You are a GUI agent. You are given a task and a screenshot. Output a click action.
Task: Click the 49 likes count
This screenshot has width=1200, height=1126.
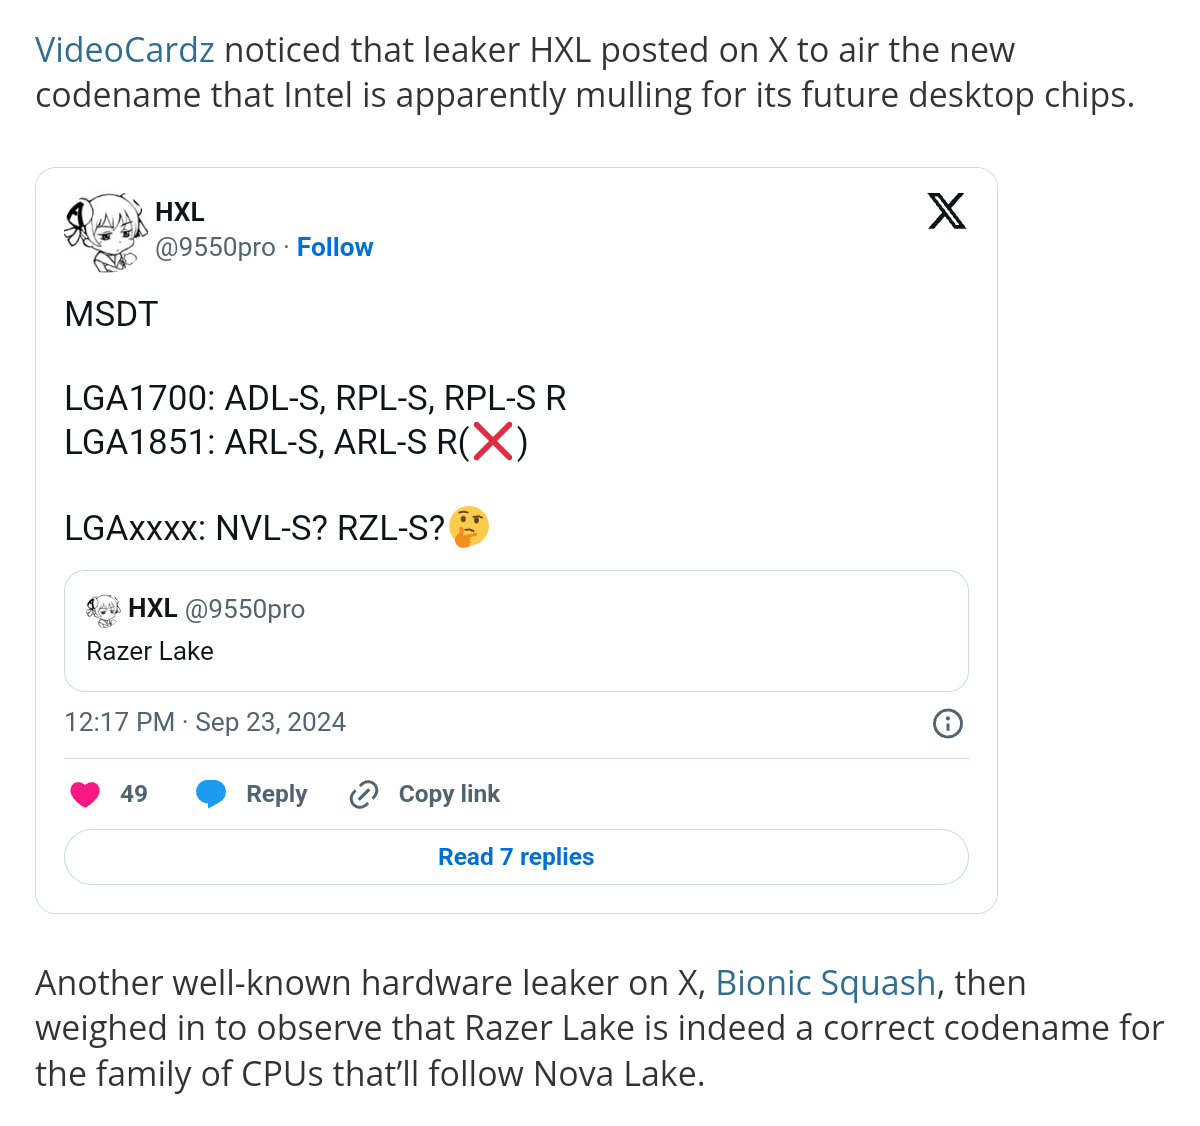pyautogui.click(x=134, y=794)
